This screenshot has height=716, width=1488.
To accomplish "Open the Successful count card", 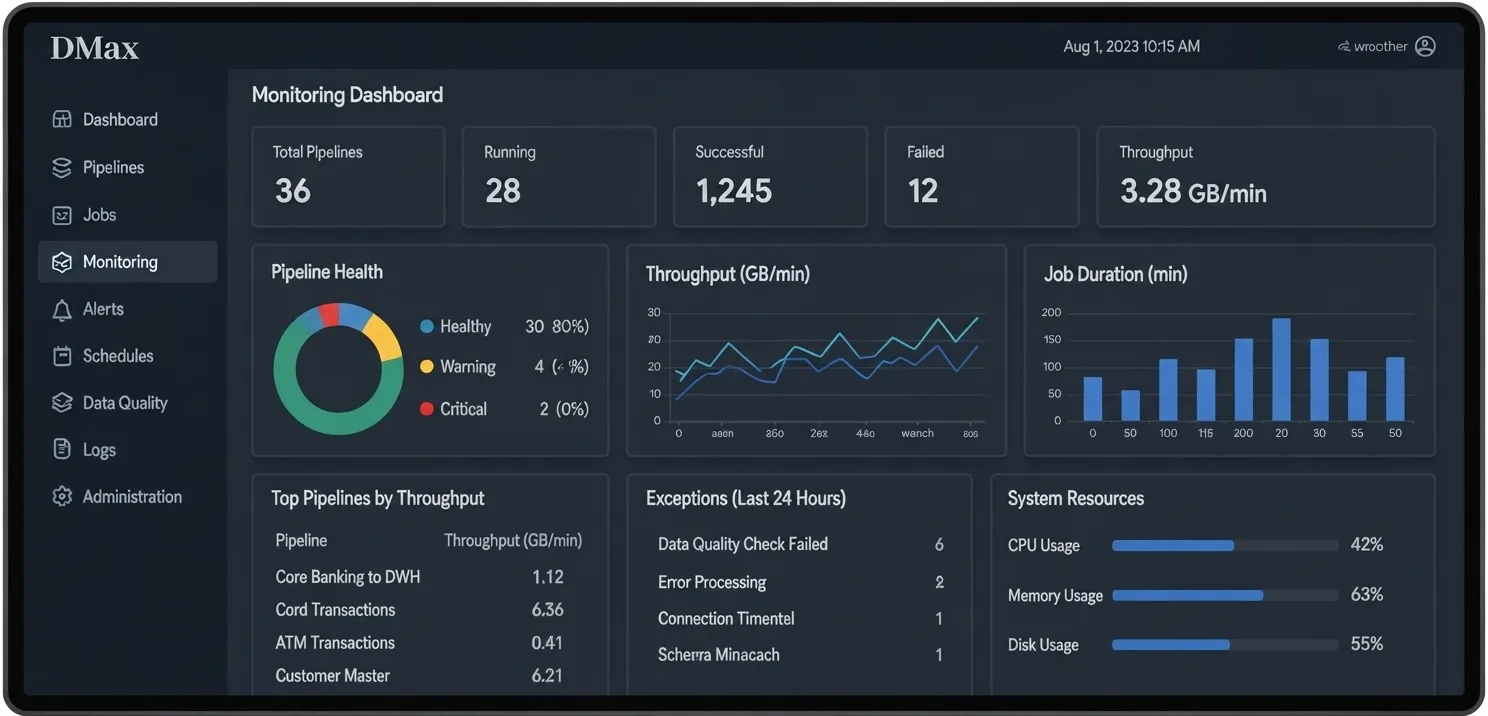I will coord(770,177).
